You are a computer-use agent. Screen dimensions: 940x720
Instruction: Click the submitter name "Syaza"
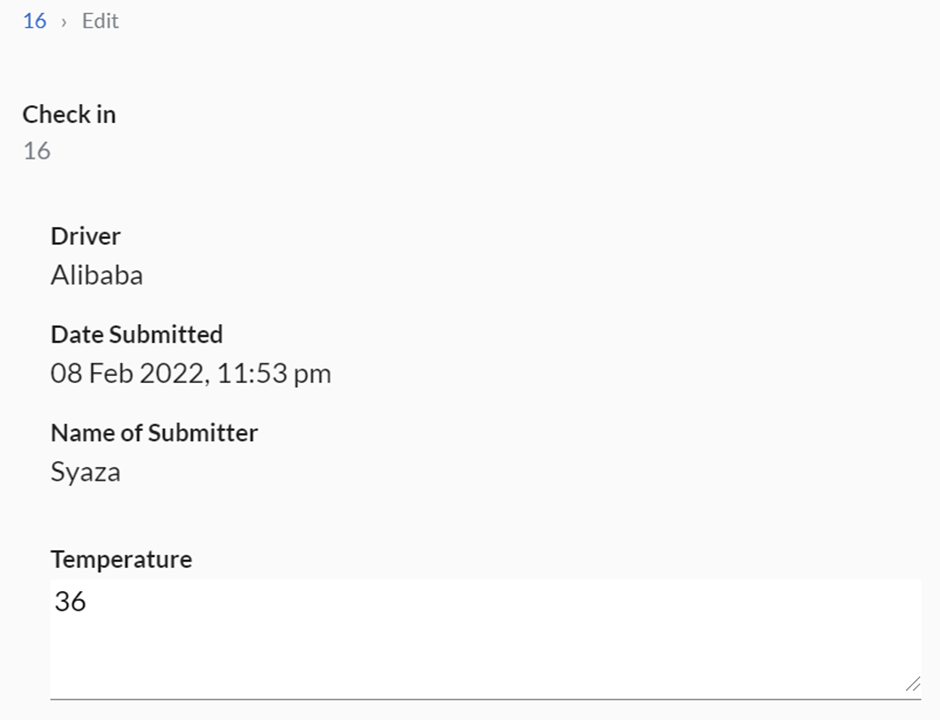tap(85, 472)
